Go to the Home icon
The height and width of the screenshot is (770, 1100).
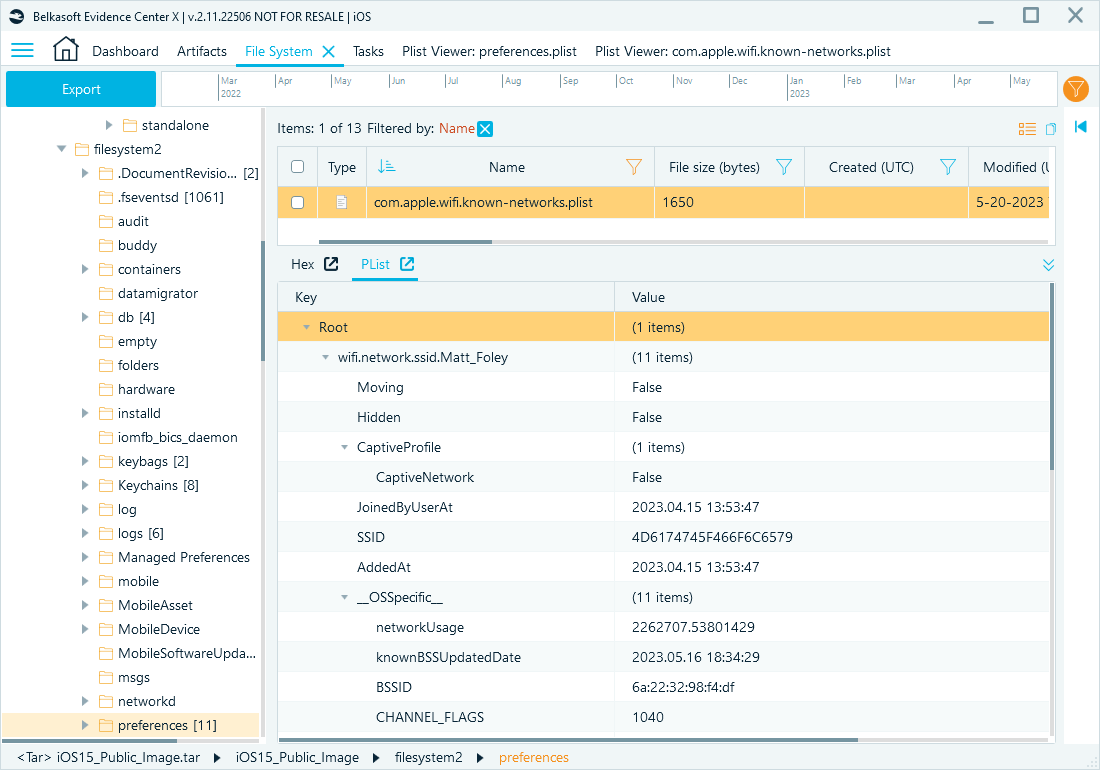[x=66, y=49]
